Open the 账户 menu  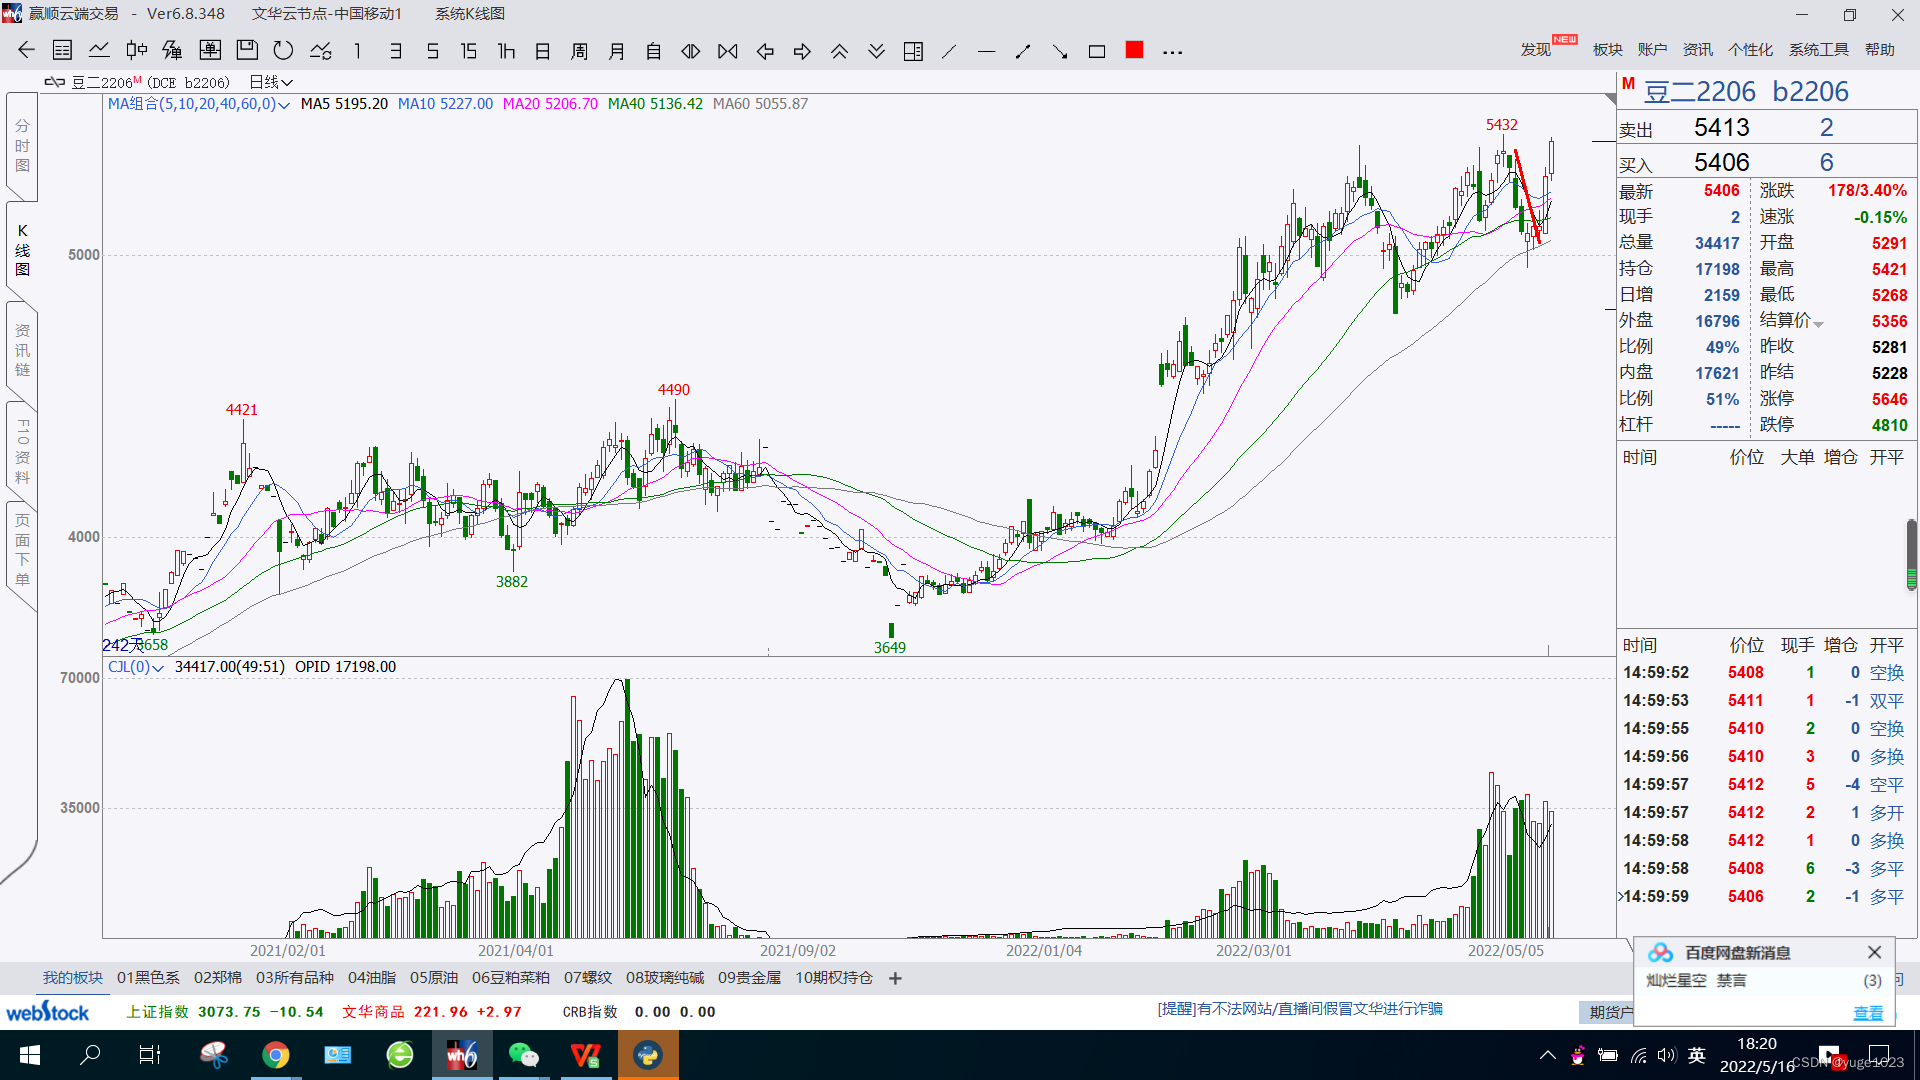[1652, 50]
